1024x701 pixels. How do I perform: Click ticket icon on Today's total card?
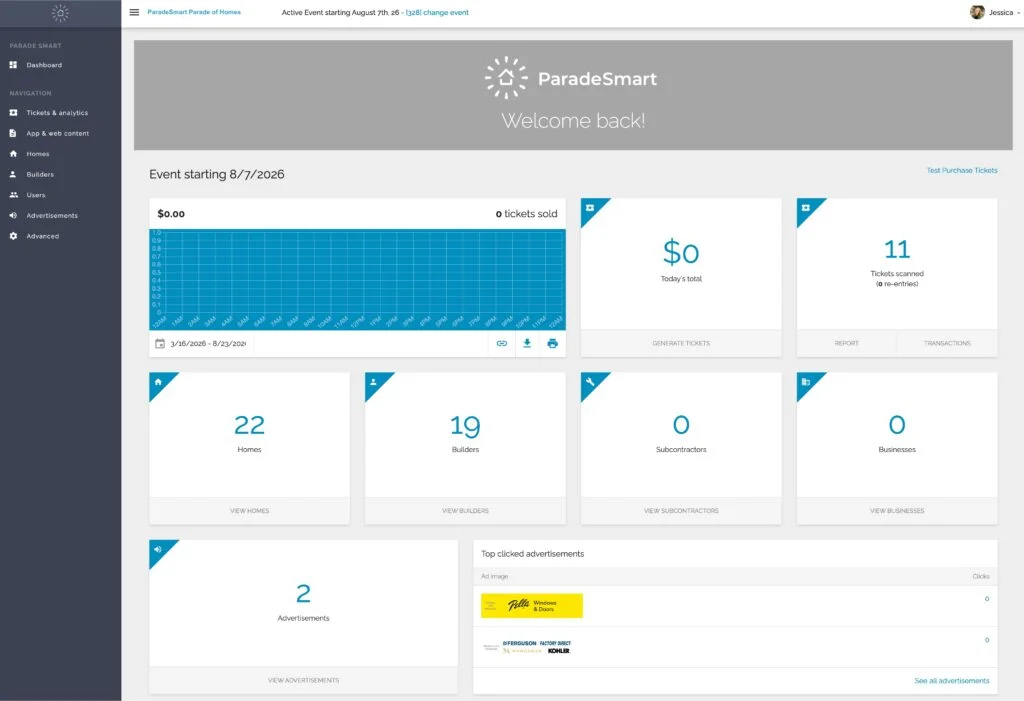click(x=590, y=208)
